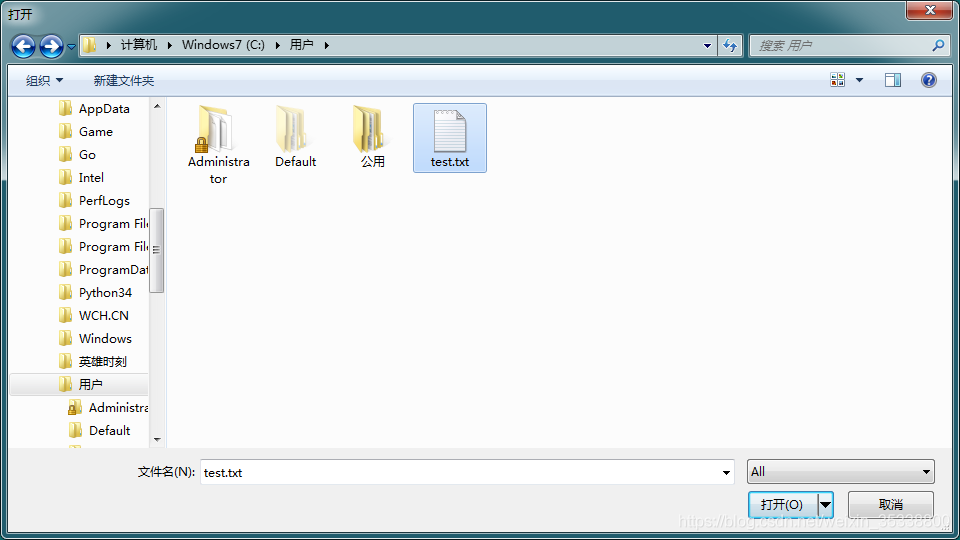Click the Python34 folder icon in tree
Viewport: 960px width, 540px height.
click(66, 293)
